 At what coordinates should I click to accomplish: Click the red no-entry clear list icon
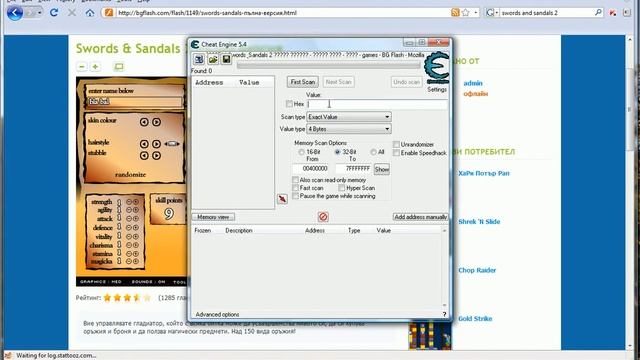click(323, 216)
